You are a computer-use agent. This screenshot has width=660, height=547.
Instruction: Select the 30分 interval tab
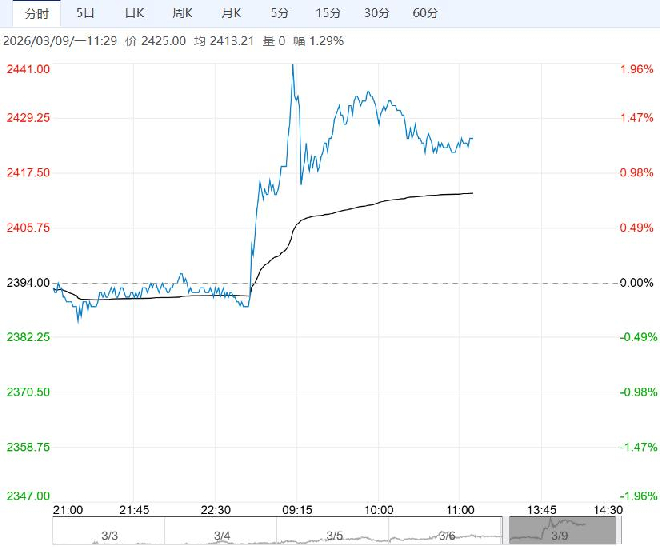(376, 13)
